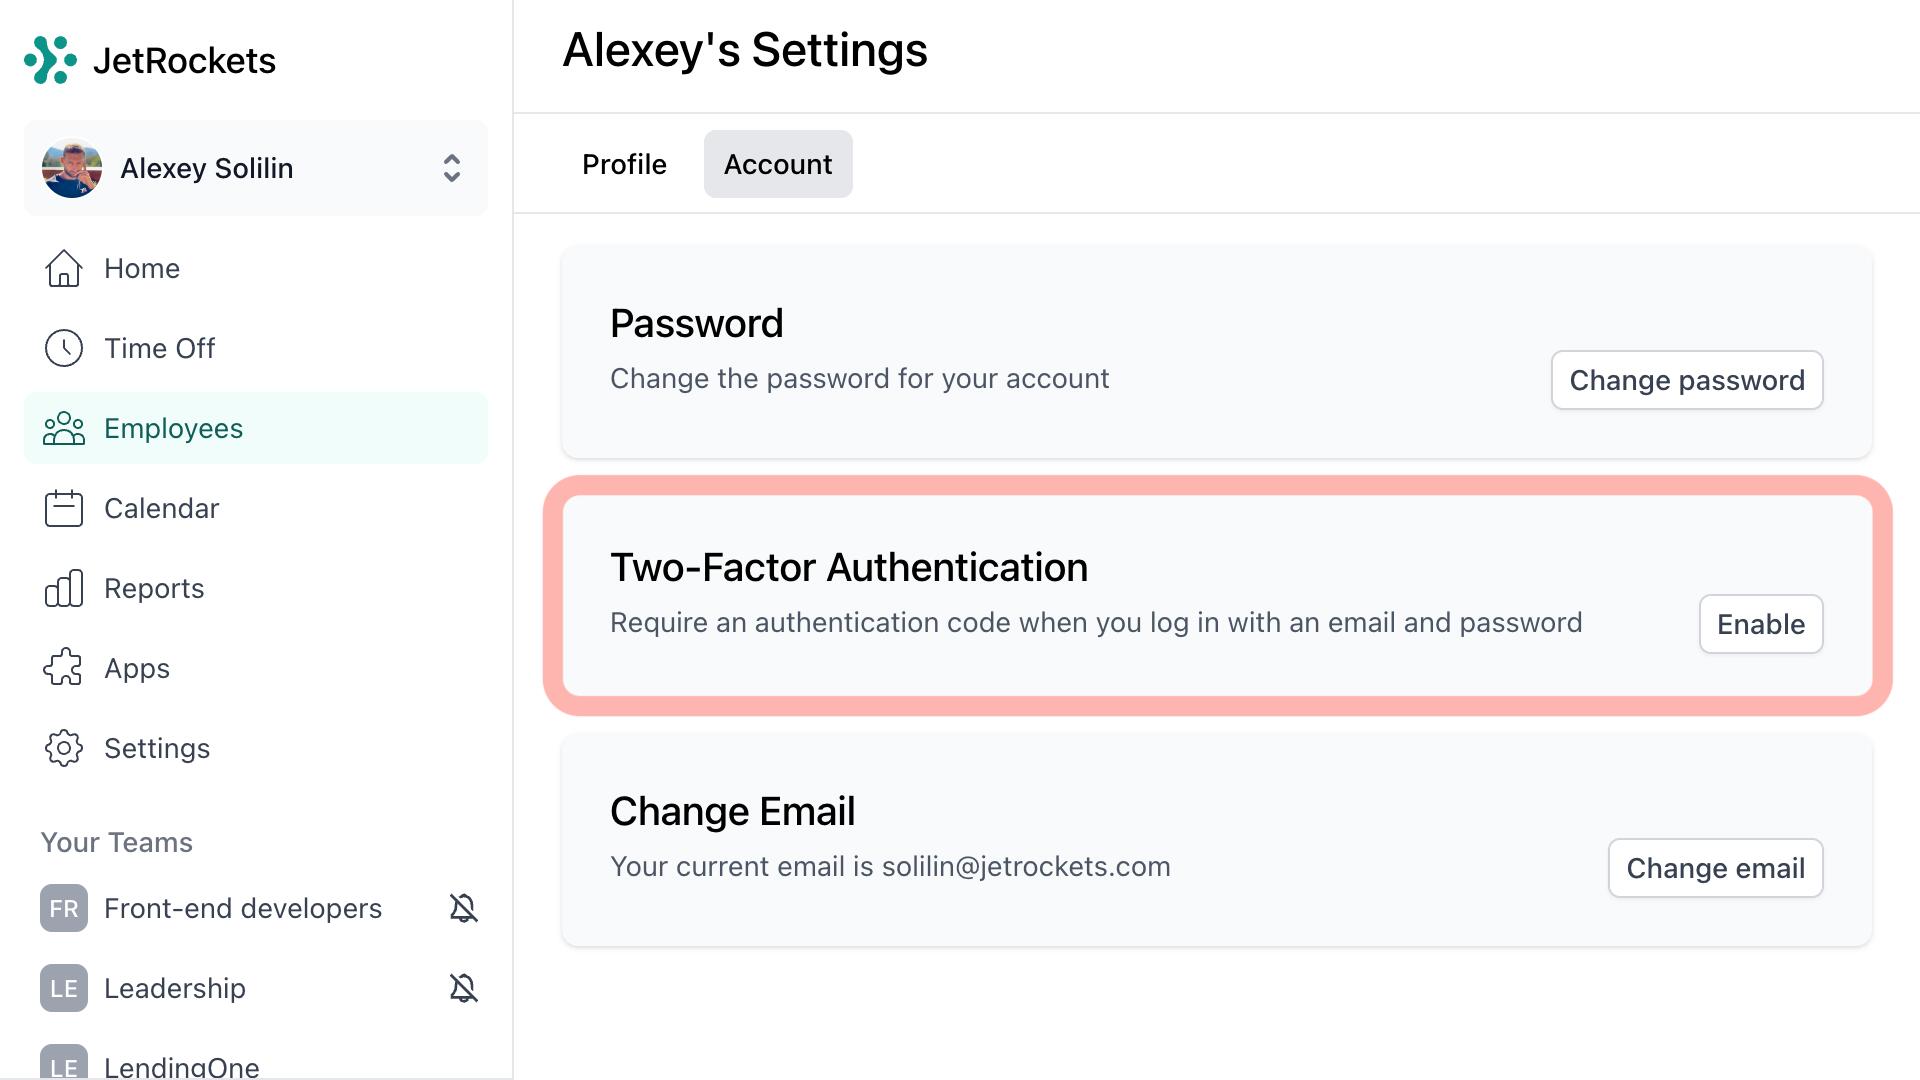Image resolution: width=1920 pixels, height=1080 pixels.
Task: Select the Account tab
Action: (778, 164)
